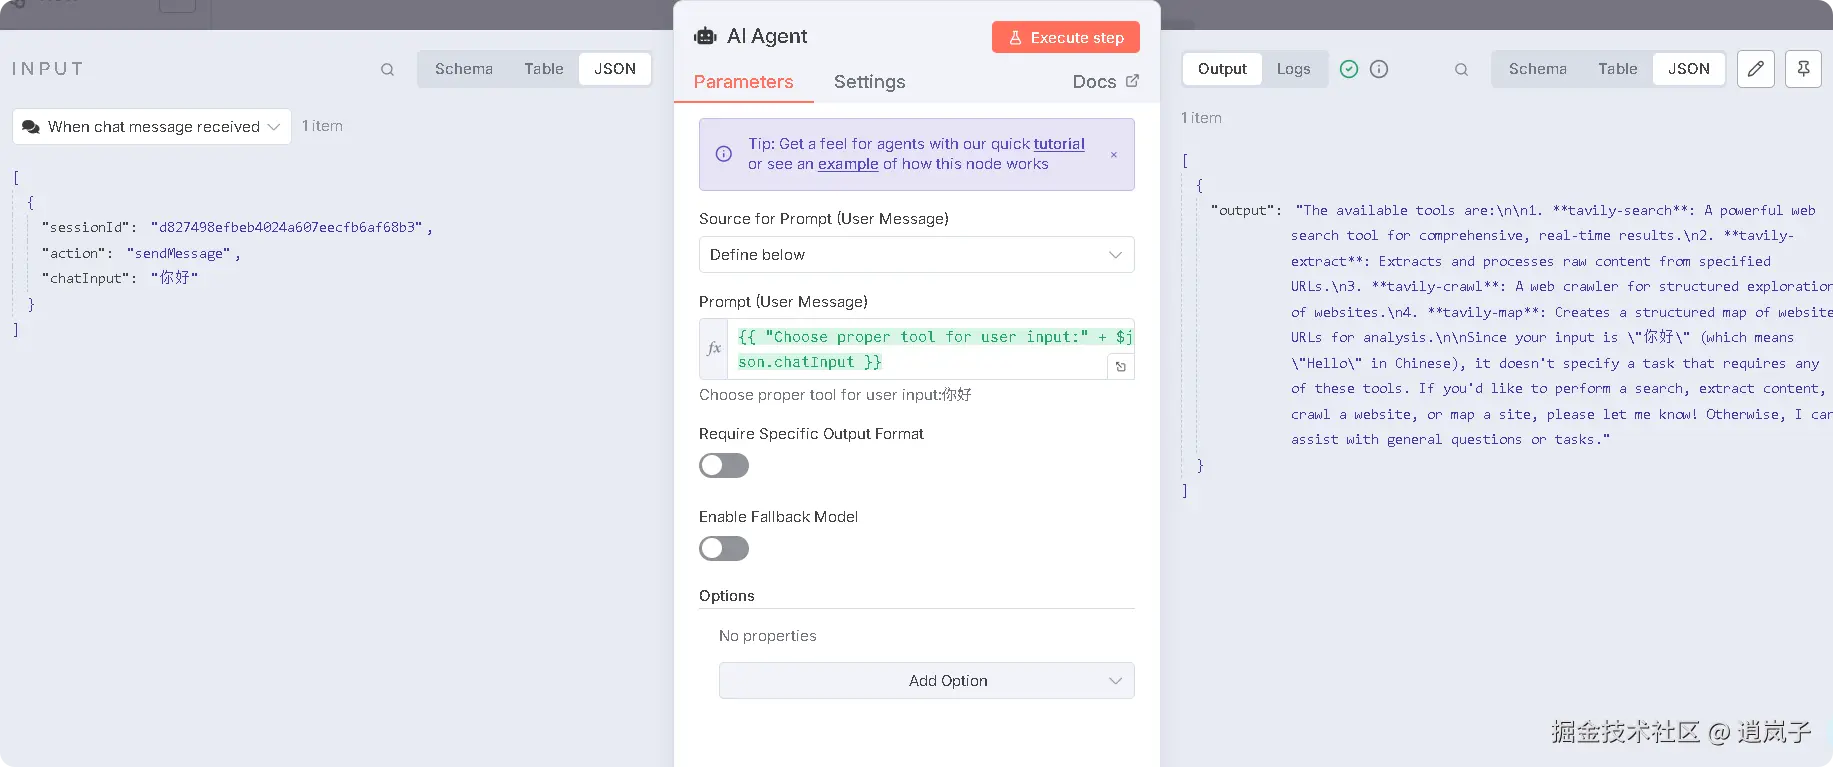This screenshot has width=1833, height=767.
Task: Select the Logs tab in the output panel
Action: pos(1293,69)
